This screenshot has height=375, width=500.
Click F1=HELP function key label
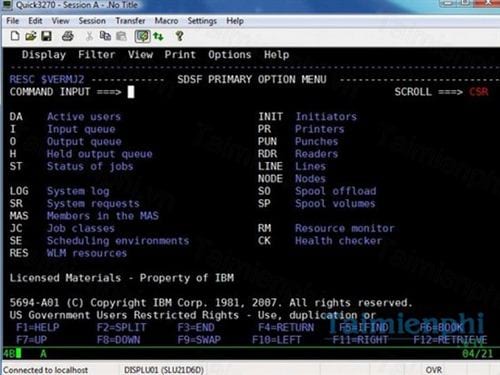pyautogui.click(x=38, y=327)
